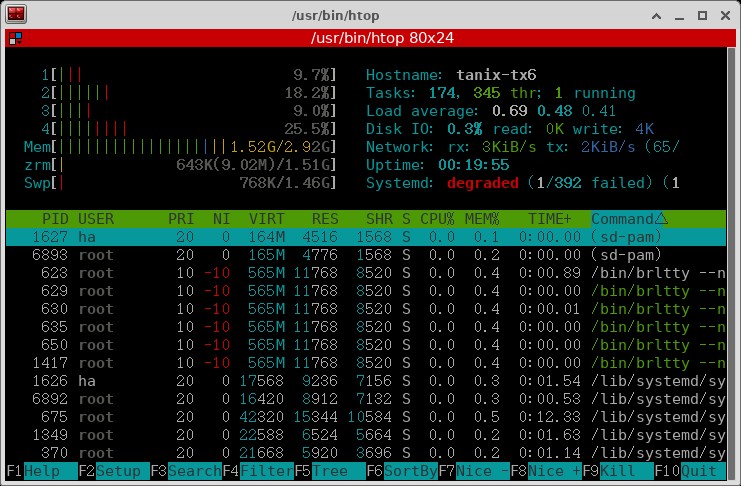The image size is (741, 486).
Task: Open the terminal layout grid icon
Action: coord(16,38)
